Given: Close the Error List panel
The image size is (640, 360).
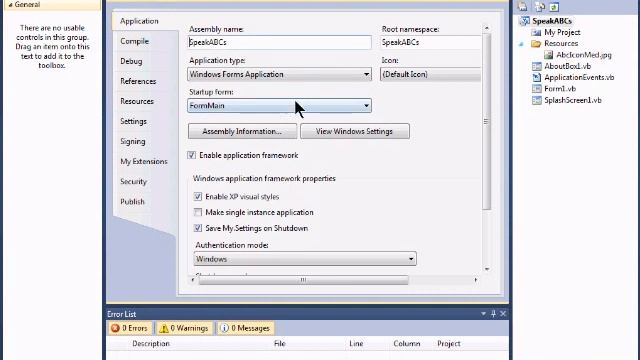Looking at the screenshot, I should pyautogui.click(x=503, y=313).
